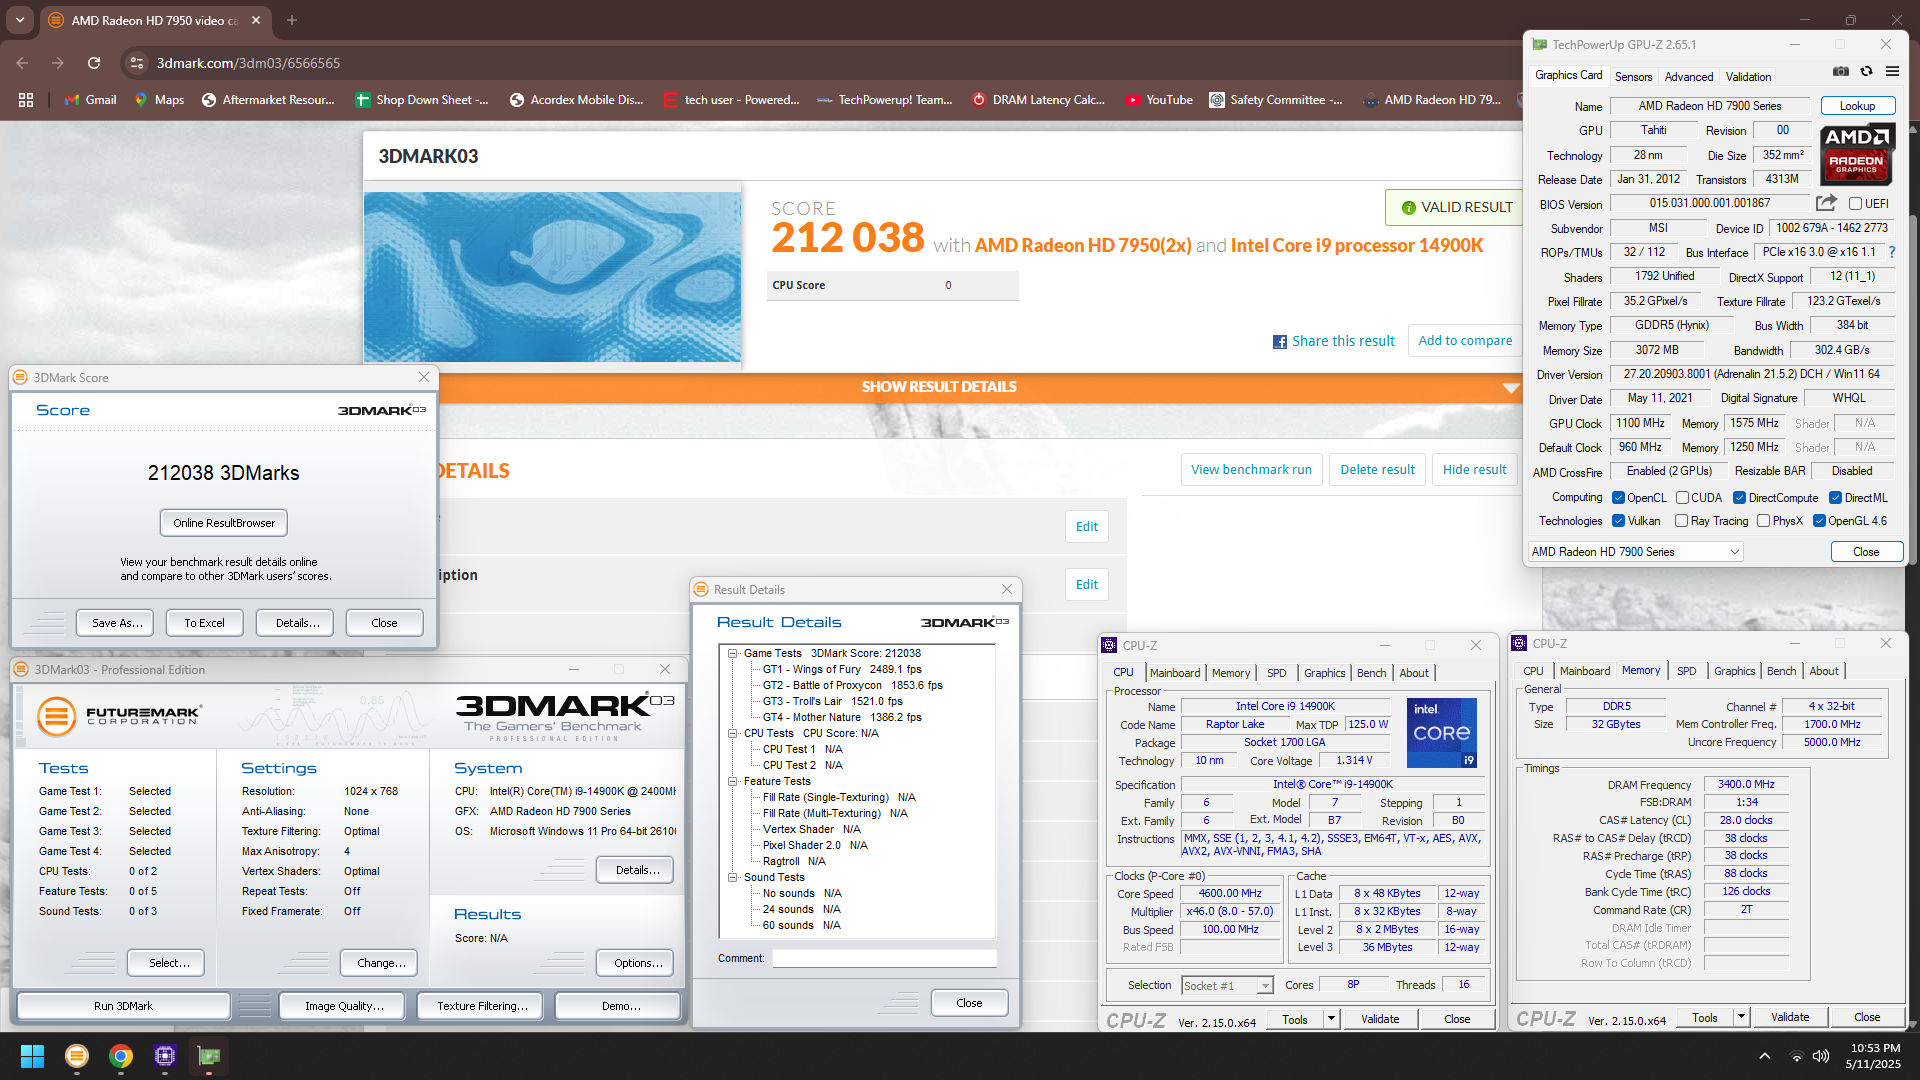
Task: View site information icon in address bar
Action: point(137,63)
